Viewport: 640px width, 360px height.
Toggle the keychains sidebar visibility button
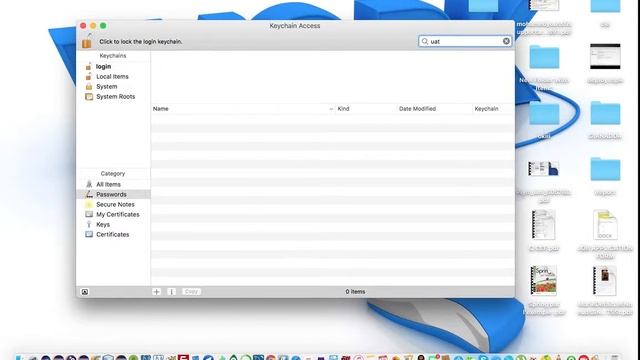point(84,292)
